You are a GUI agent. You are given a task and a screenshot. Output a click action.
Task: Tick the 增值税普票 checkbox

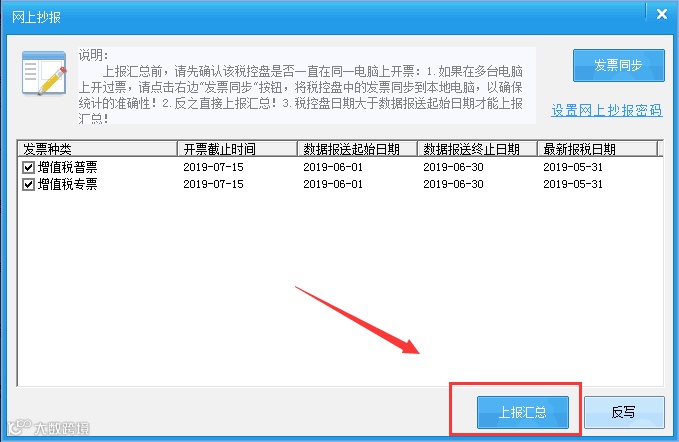(29, 167)
